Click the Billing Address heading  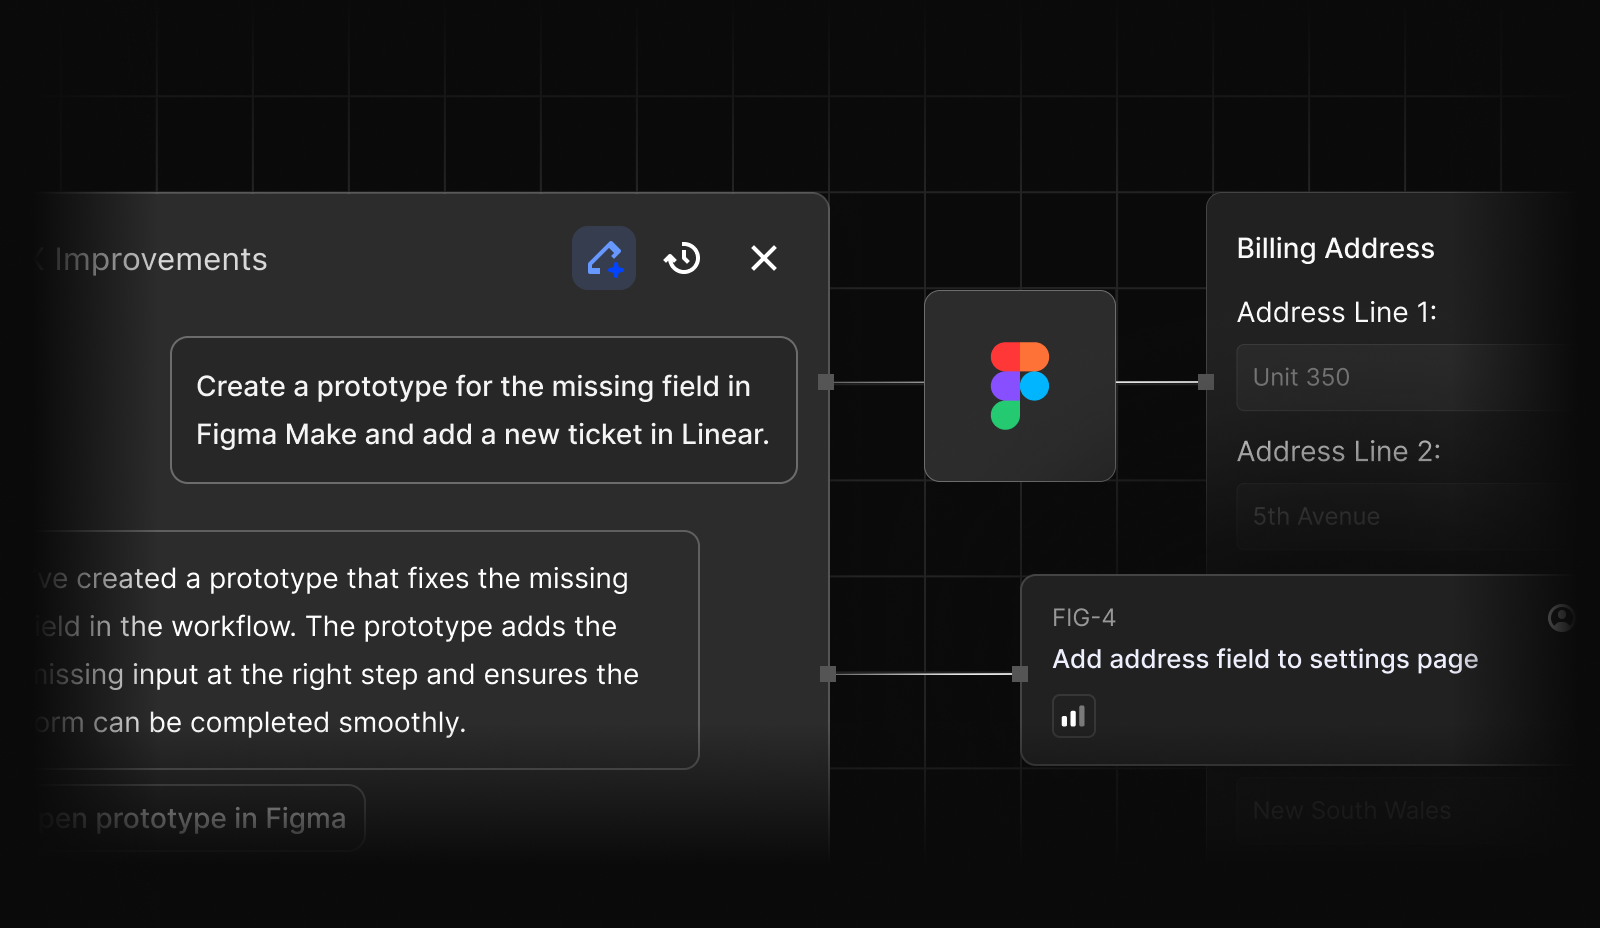[x=1335, y=248]
